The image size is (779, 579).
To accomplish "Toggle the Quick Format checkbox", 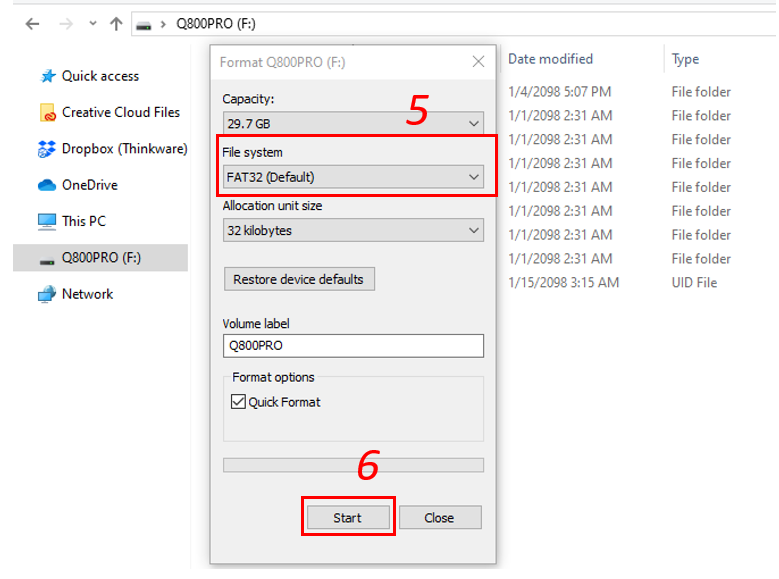I will point(238,402).
